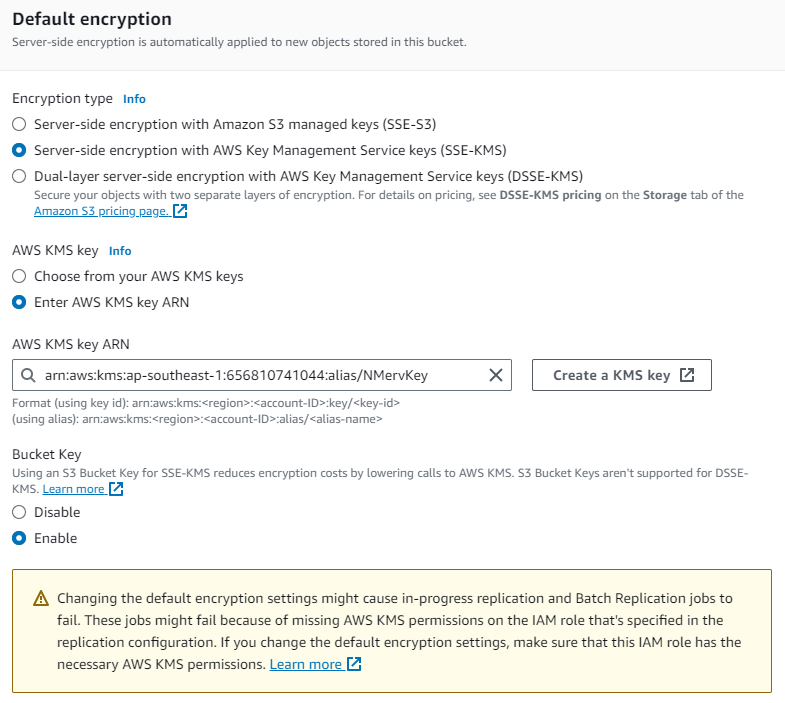The height and width of the screenshot is (703, 785).
Task: Disable the S3 Bucket Key
Action: [x=19, y=512]
